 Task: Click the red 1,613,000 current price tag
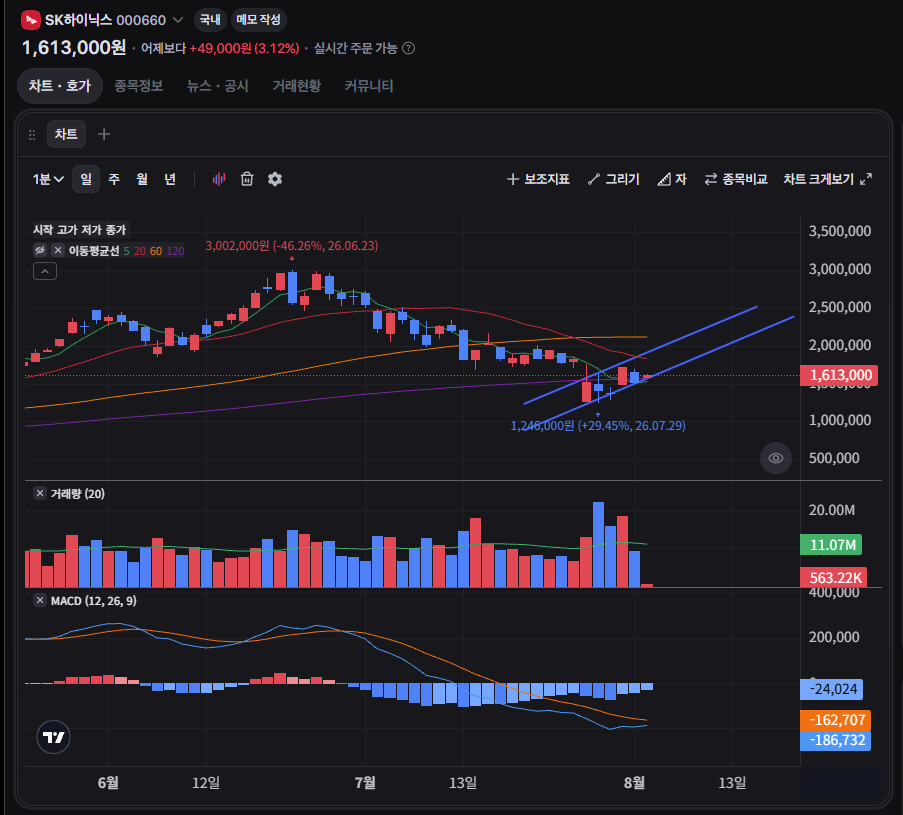point(839,376)
